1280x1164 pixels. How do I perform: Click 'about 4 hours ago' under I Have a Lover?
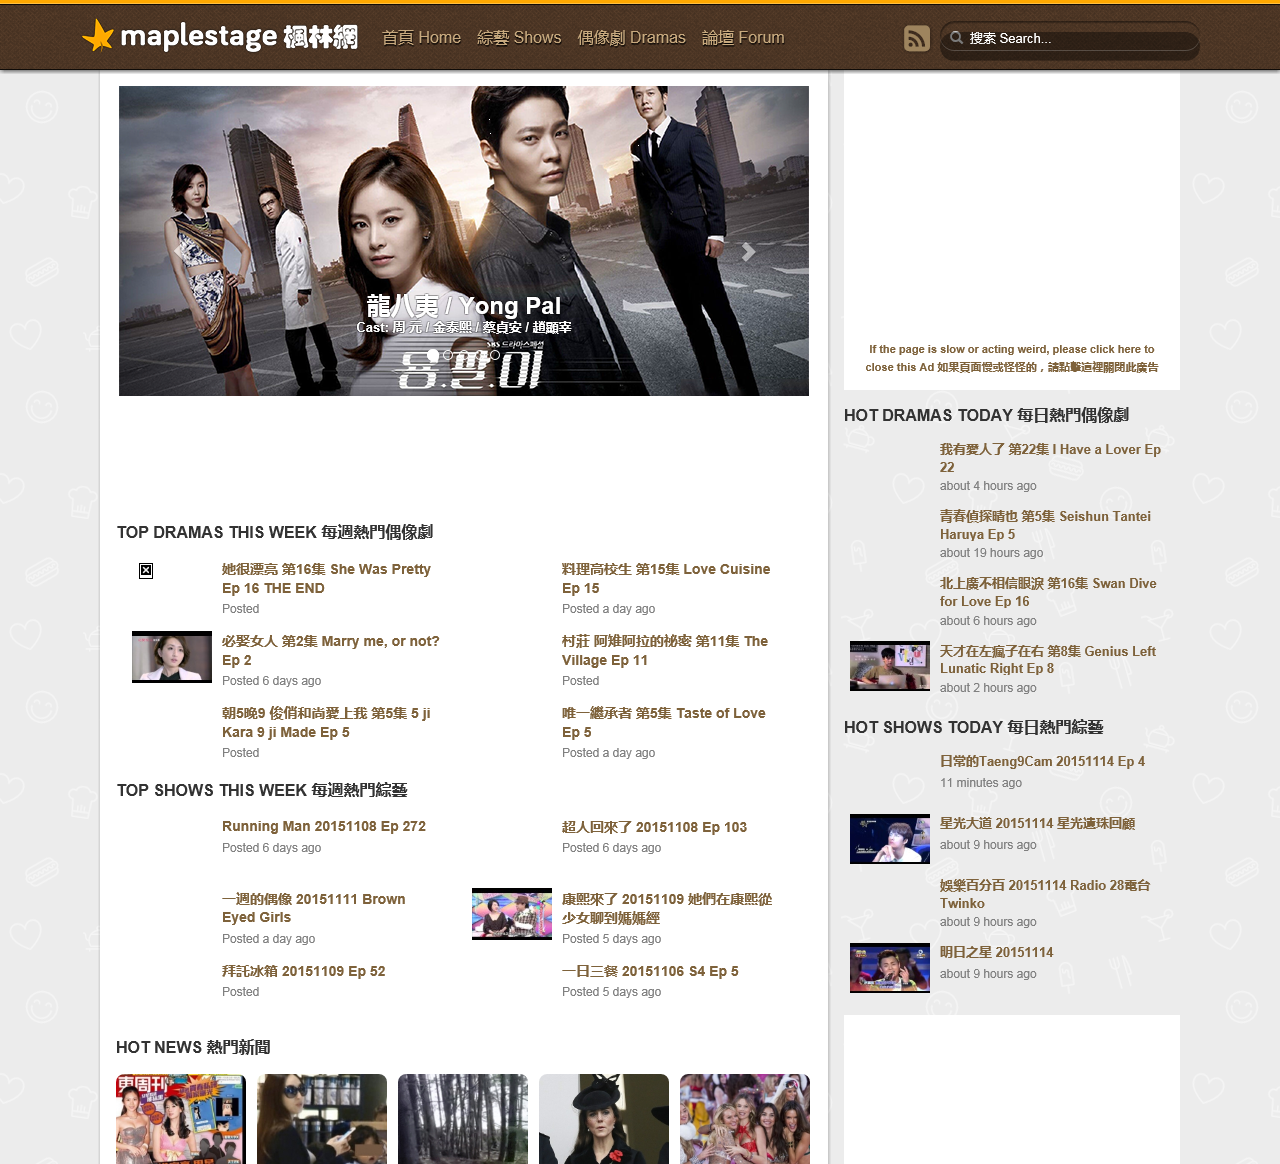988,486
